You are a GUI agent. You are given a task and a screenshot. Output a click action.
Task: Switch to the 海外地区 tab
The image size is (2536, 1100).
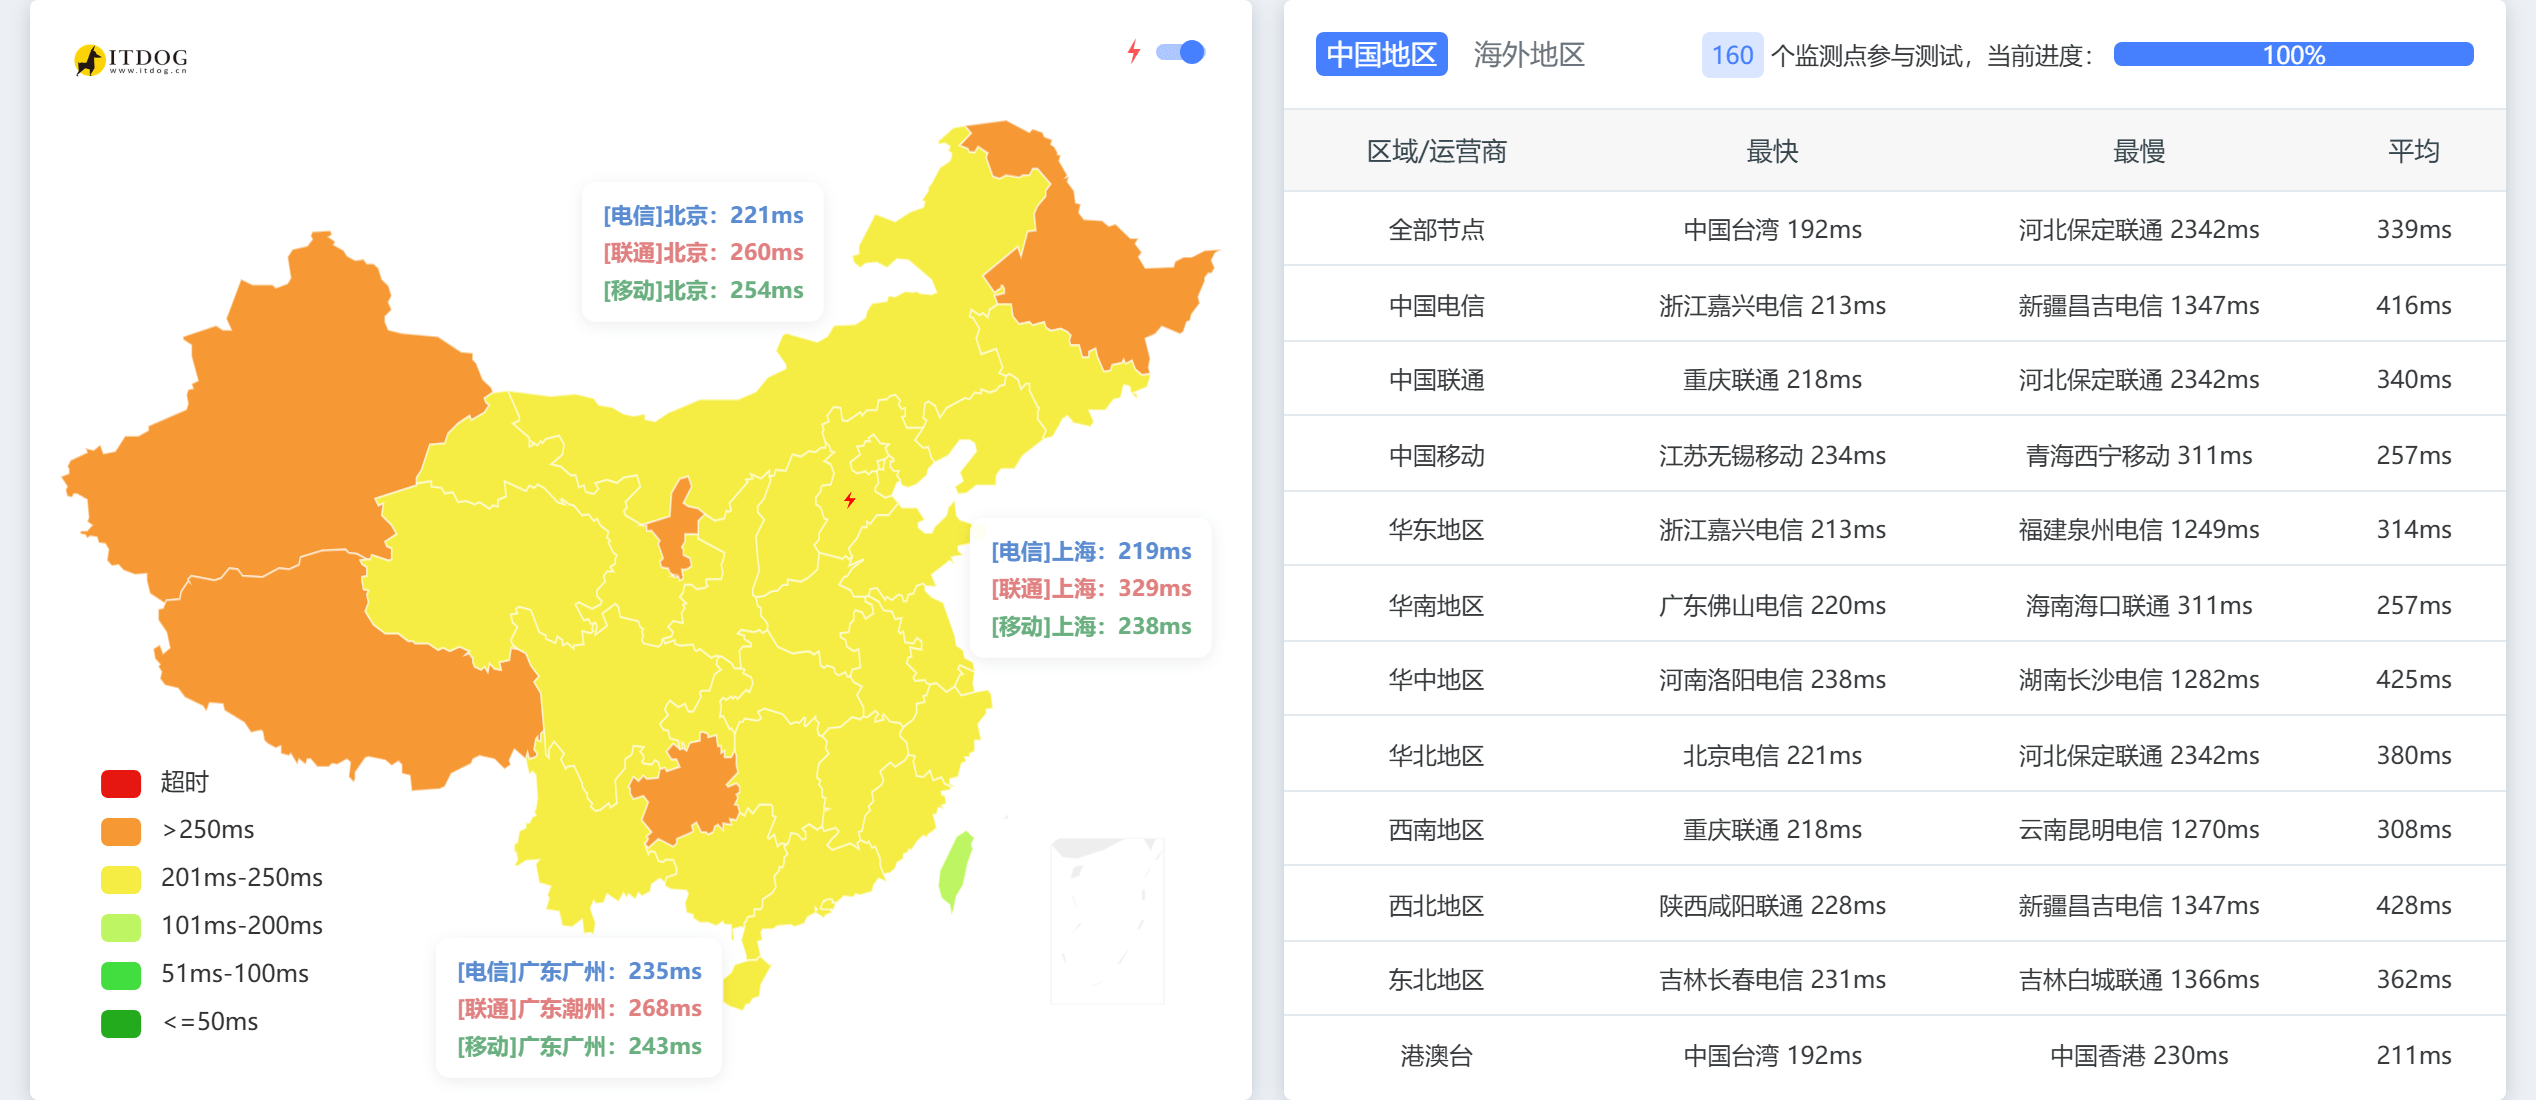pyautogui.click(x=1529, y=54)
